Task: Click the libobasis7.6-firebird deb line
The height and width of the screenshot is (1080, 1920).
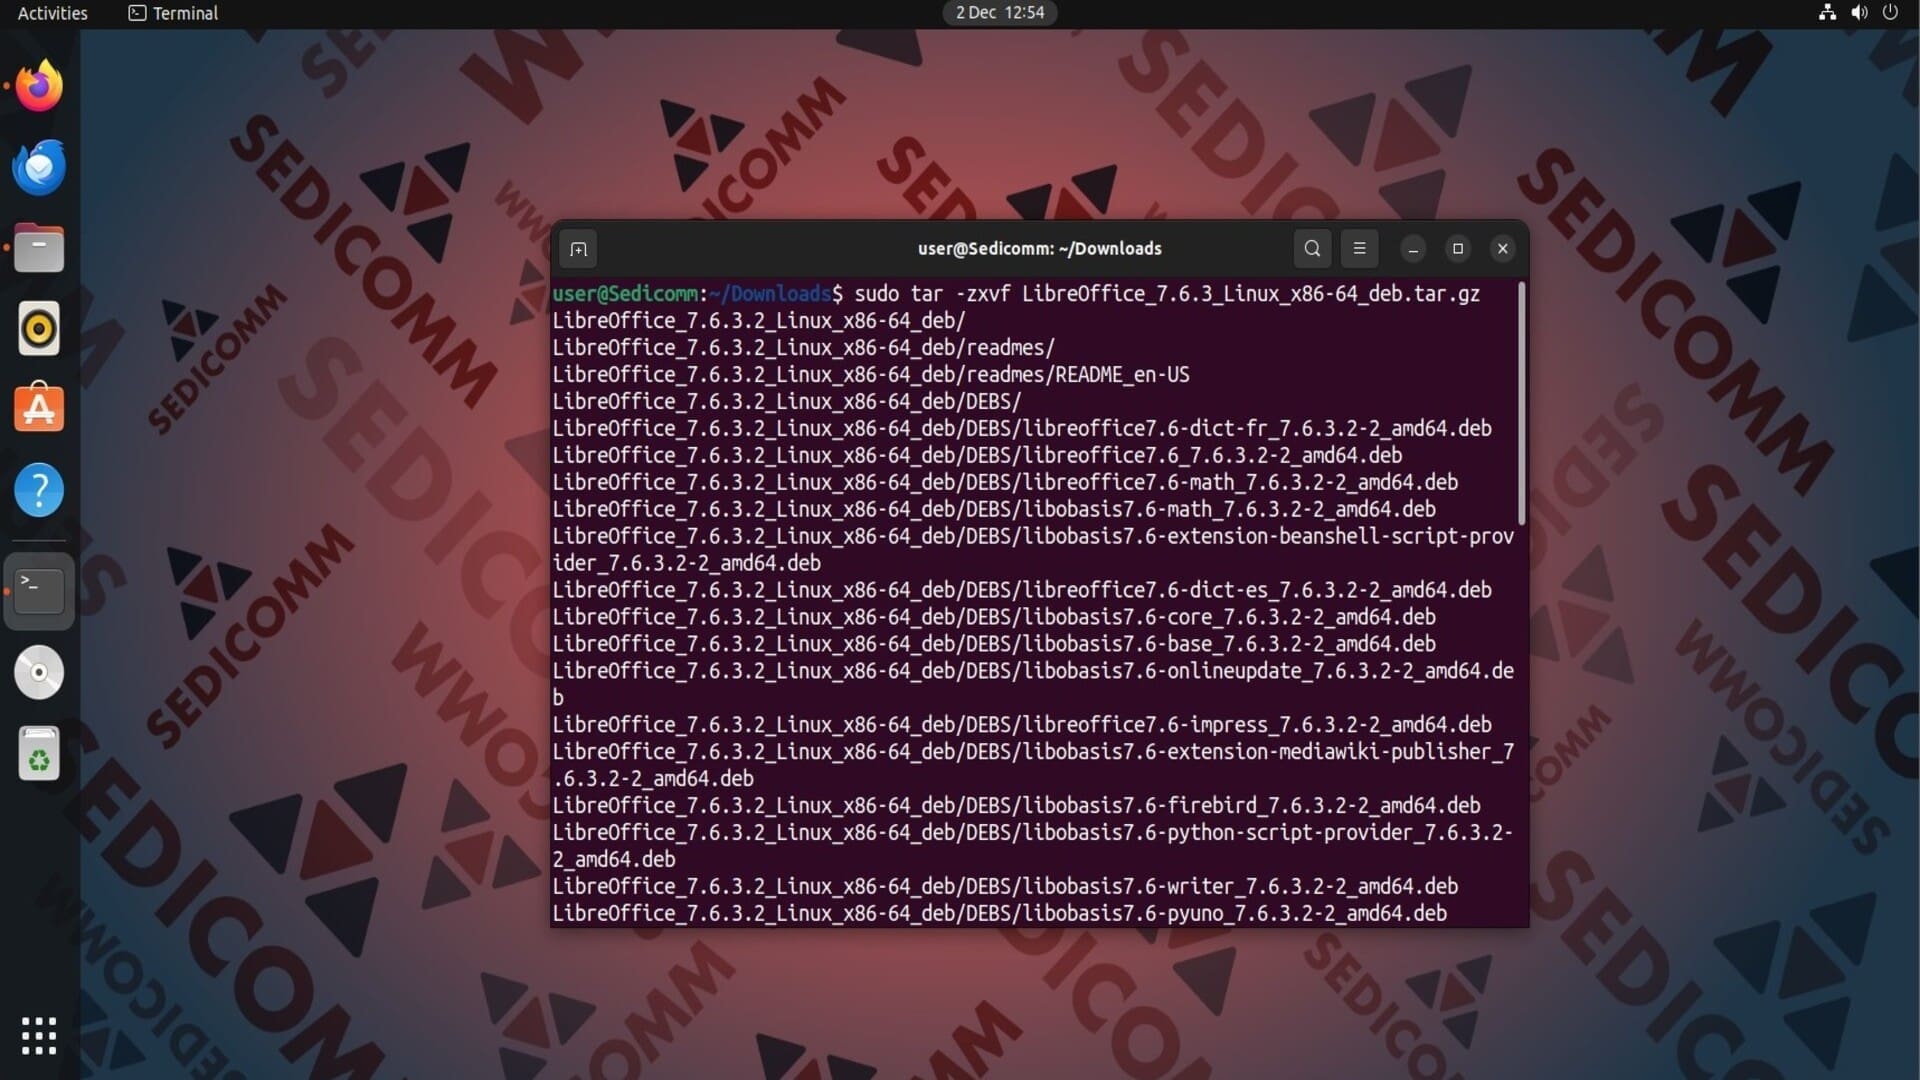Action: click(1016, 807)
